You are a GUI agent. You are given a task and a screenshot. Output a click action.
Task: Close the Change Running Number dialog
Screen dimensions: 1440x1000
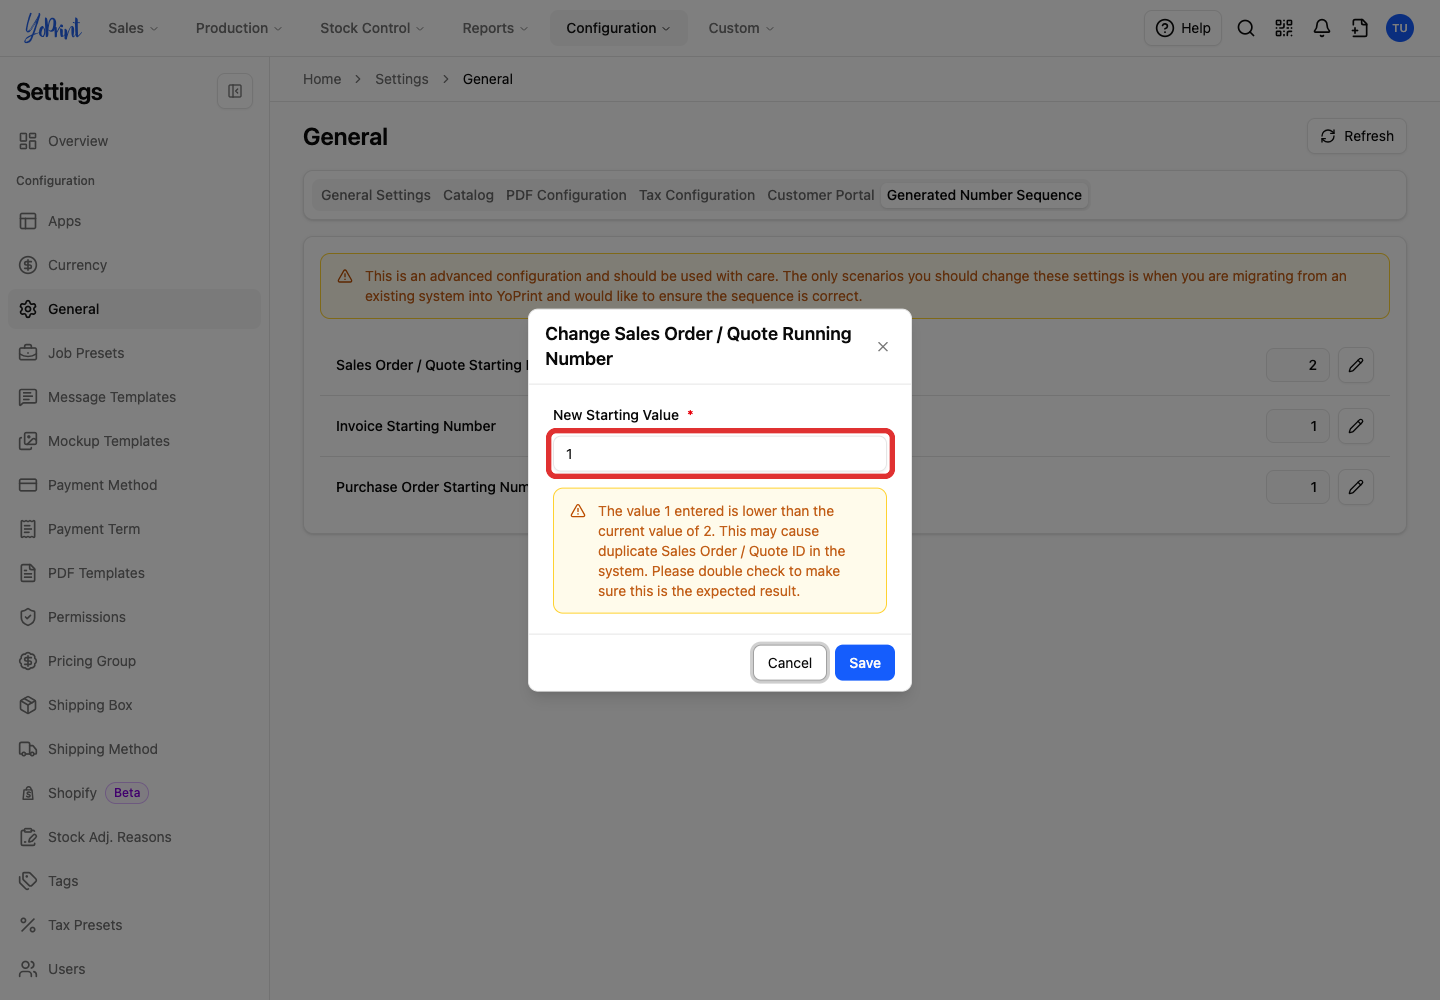tap(883, 347)
